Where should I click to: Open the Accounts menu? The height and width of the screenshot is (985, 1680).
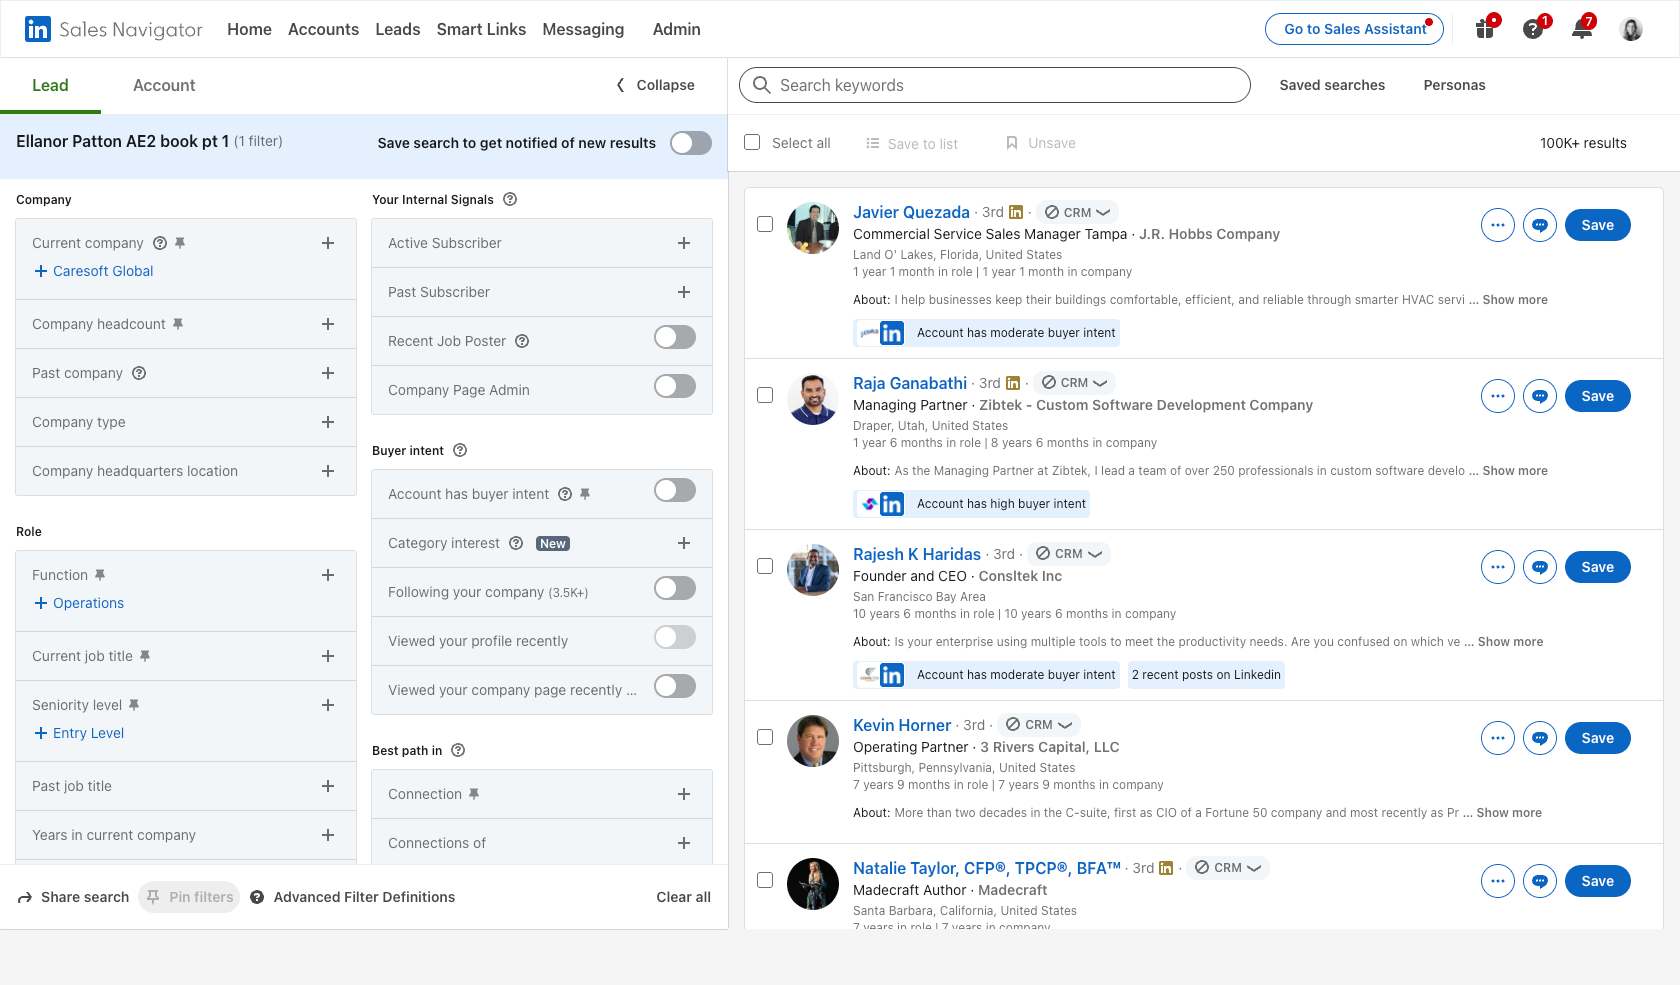pyautogui.click(x=323, y=29)
